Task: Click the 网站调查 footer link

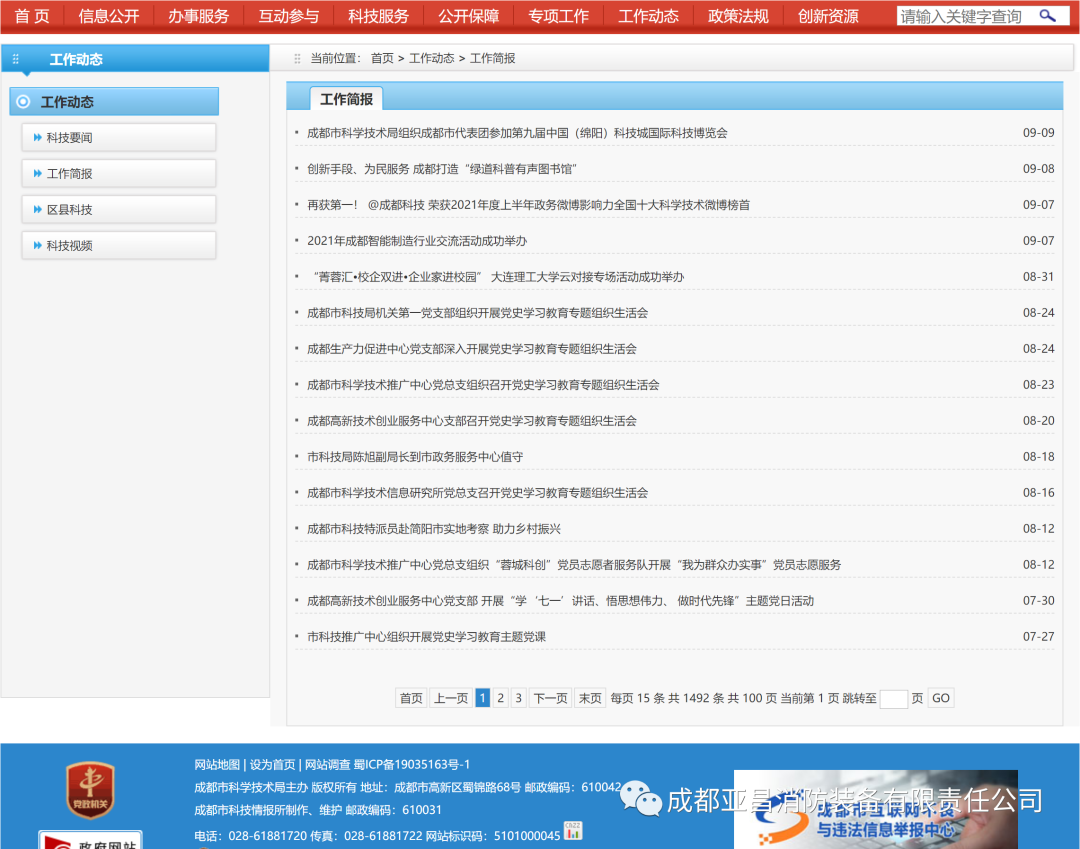Action: pos(328,764)
